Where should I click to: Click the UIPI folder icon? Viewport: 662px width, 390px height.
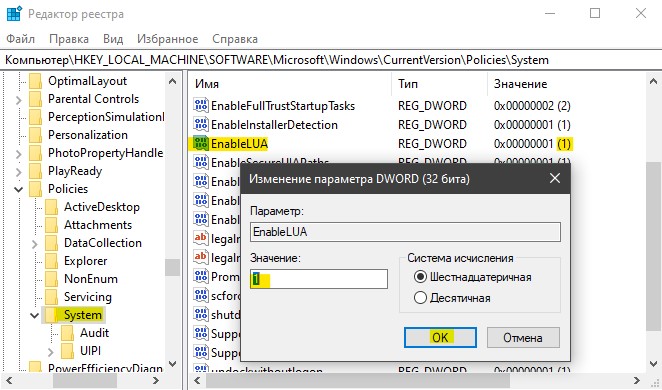tap(68, 351)
